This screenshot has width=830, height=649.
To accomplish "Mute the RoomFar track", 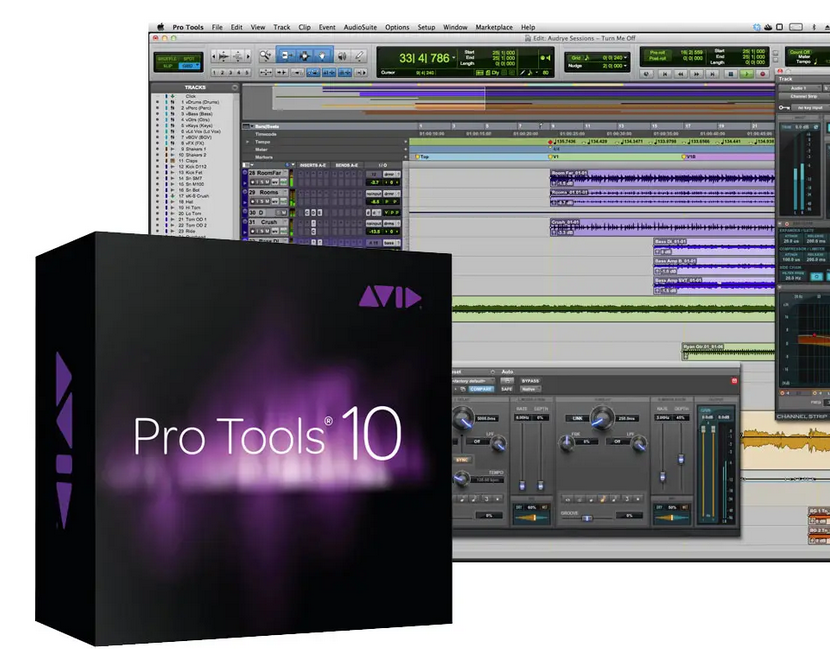I will 267,182.
